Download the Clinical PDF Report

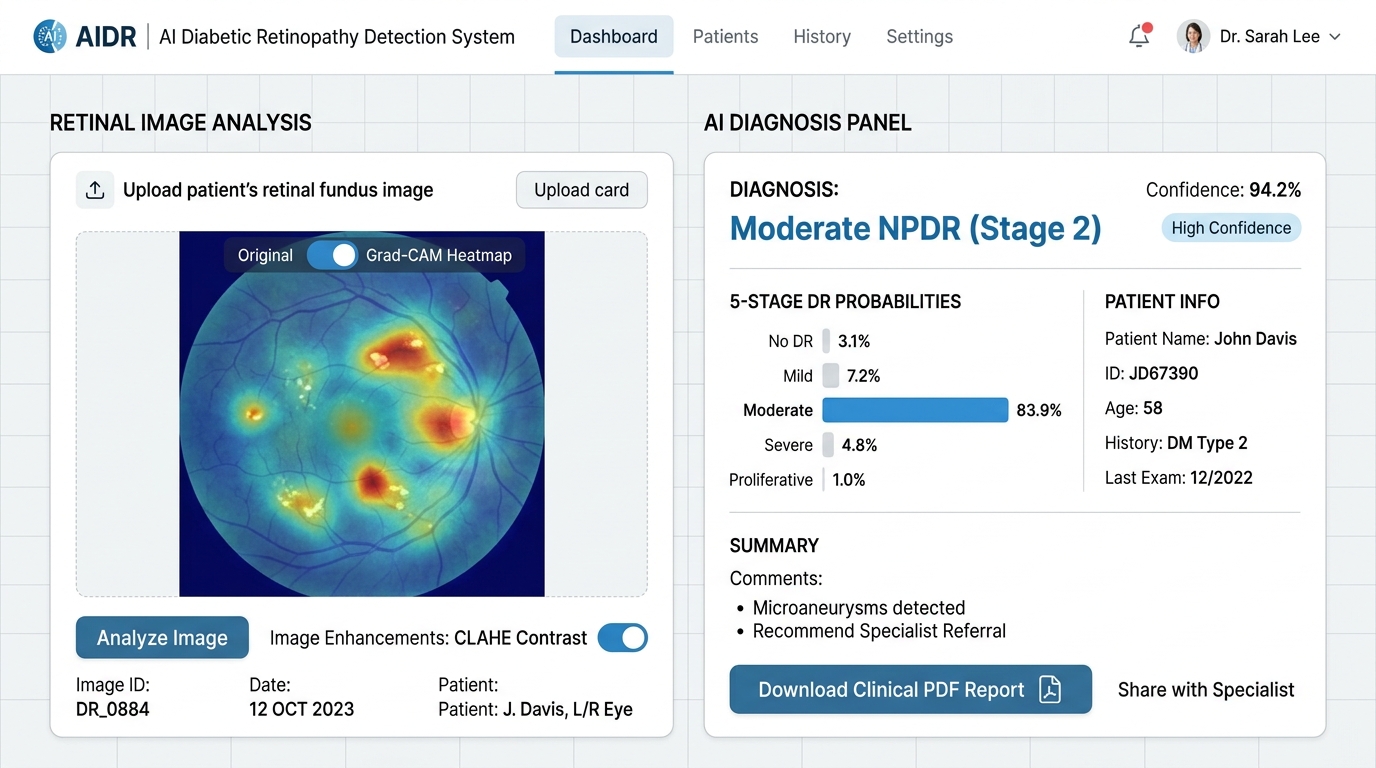tap(911, 690)
